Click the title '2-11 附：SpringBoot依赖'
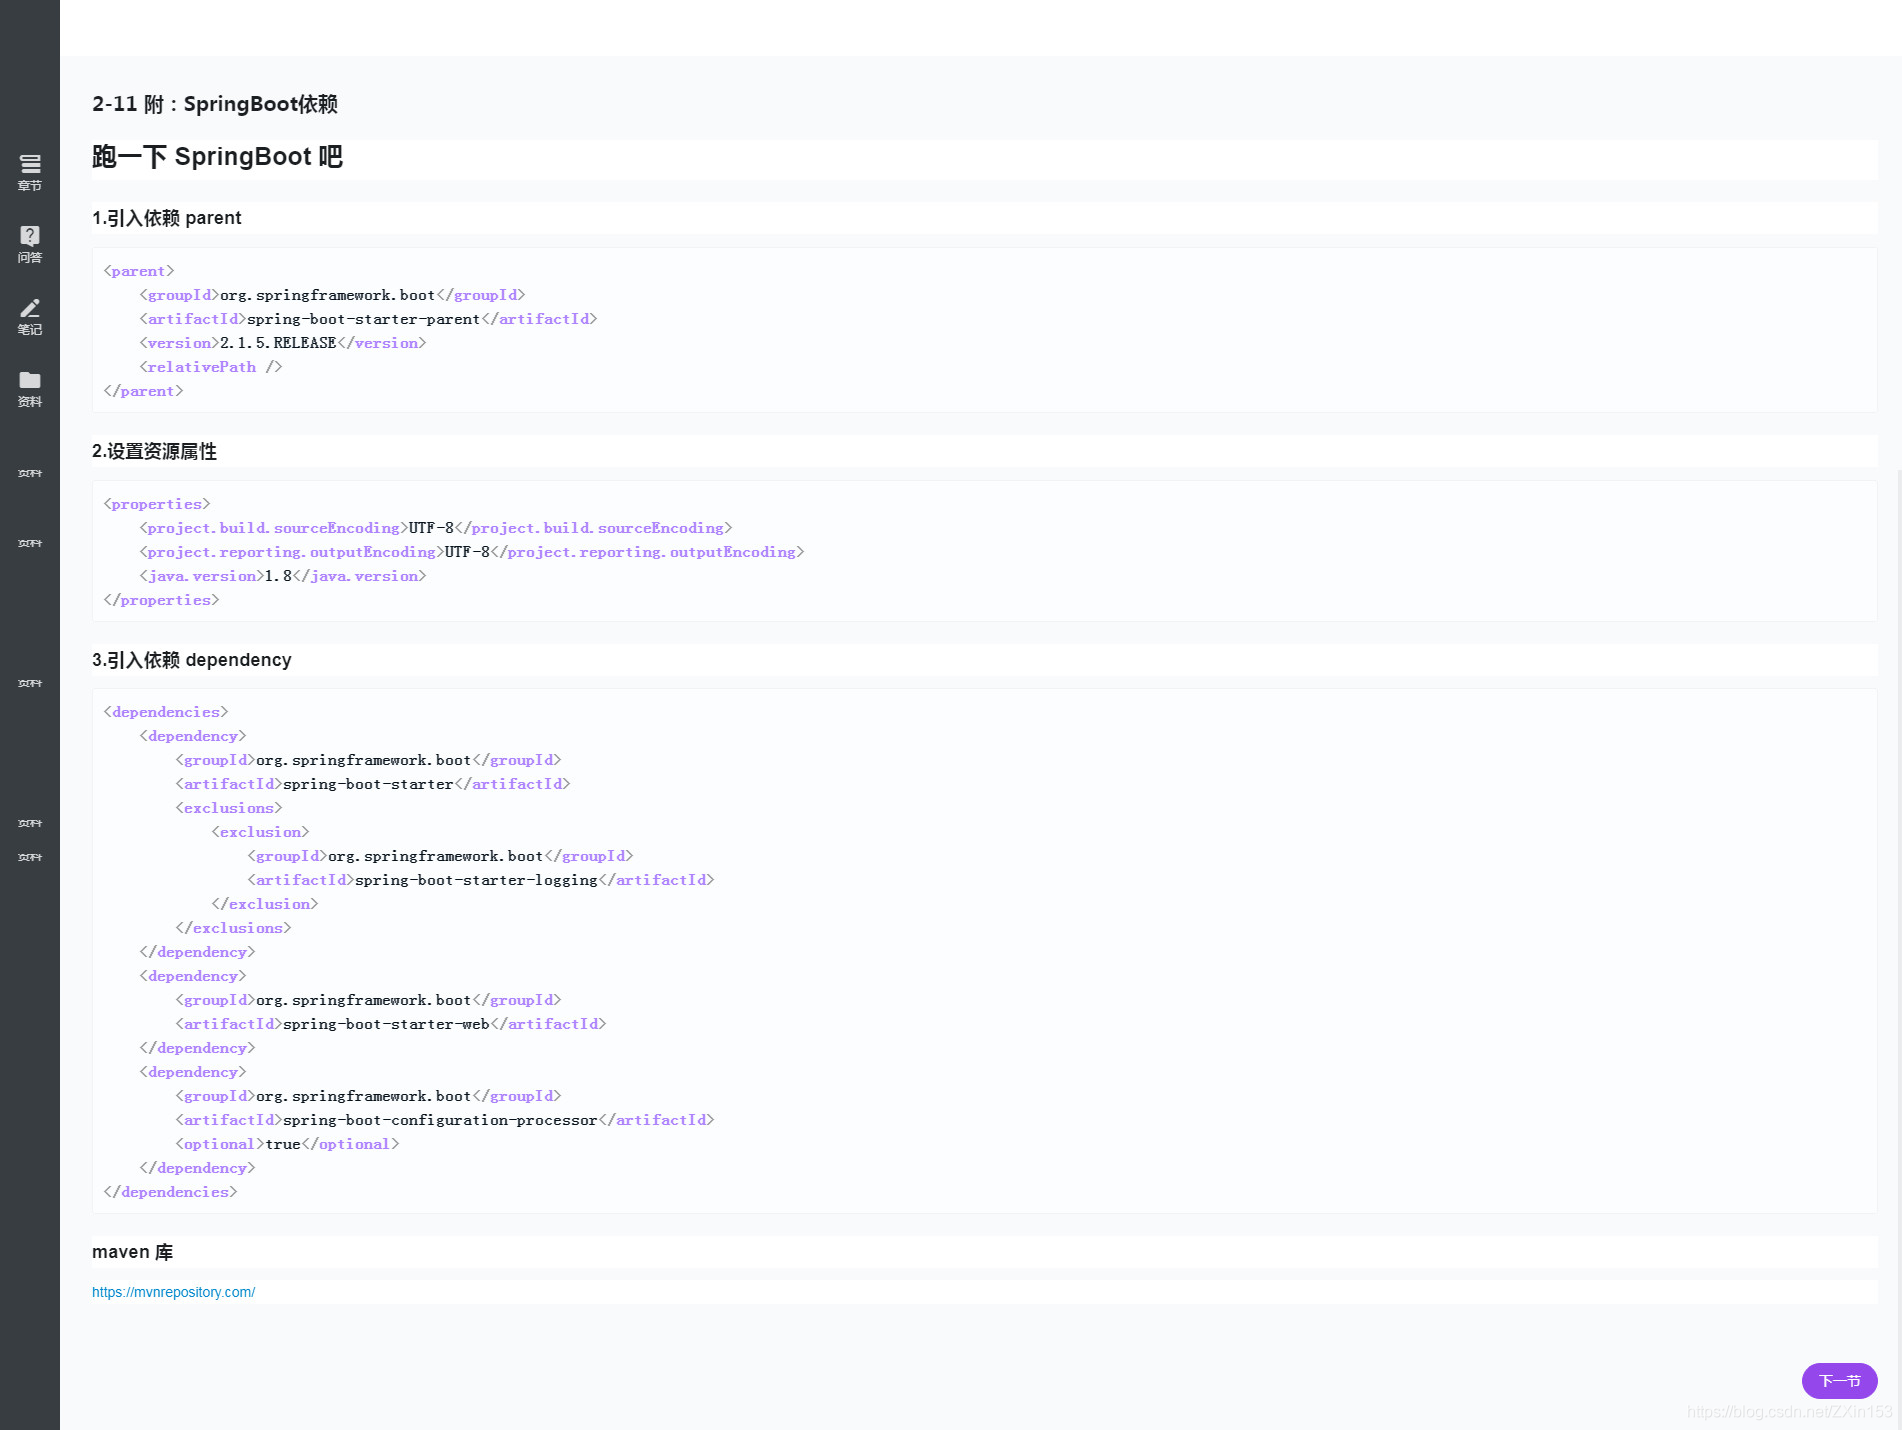 coord(215,104)
